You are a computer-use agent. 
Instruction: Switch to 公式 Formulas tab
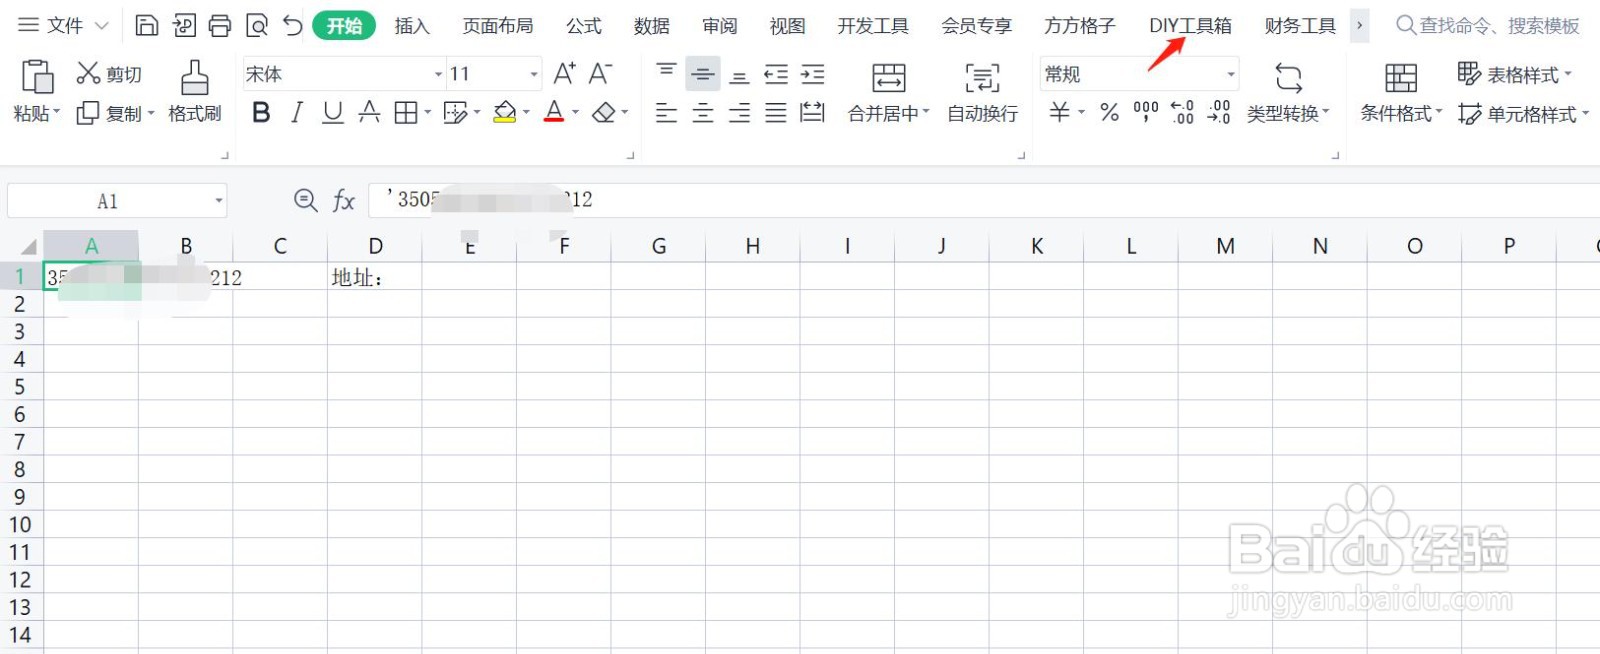(584, 26)
